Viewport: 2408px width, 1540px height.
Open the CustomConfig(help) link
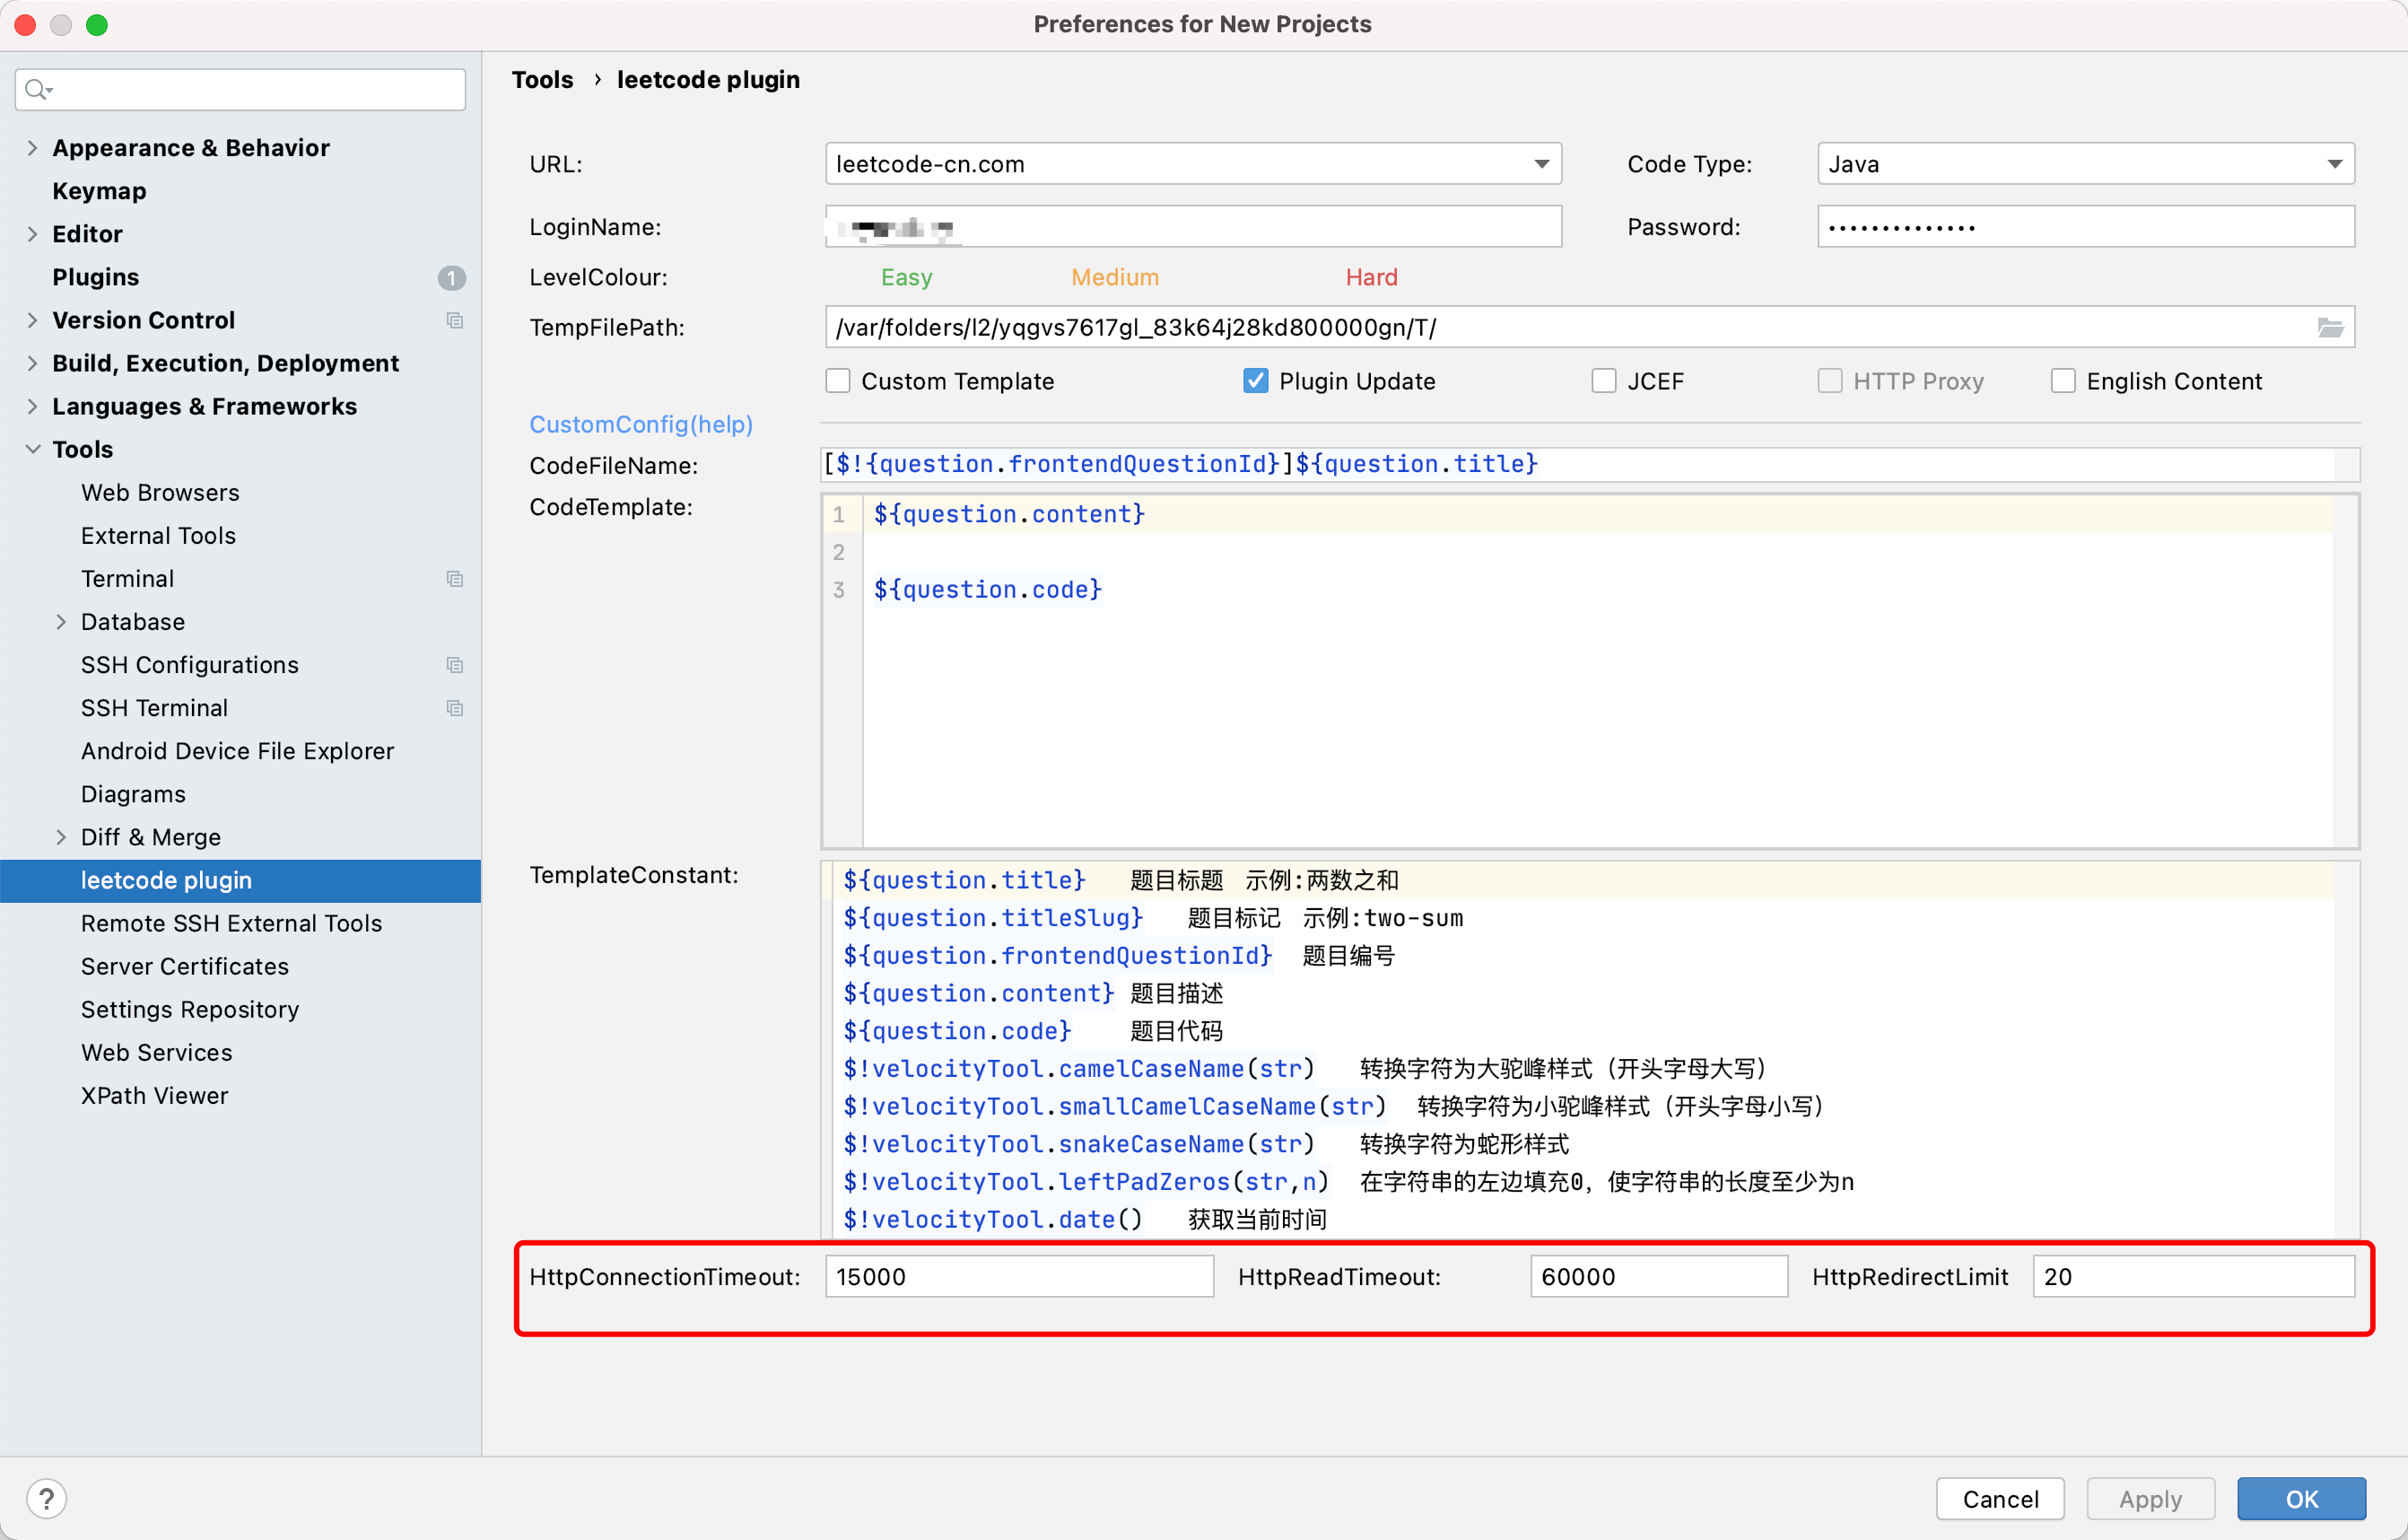pos(641,424)
